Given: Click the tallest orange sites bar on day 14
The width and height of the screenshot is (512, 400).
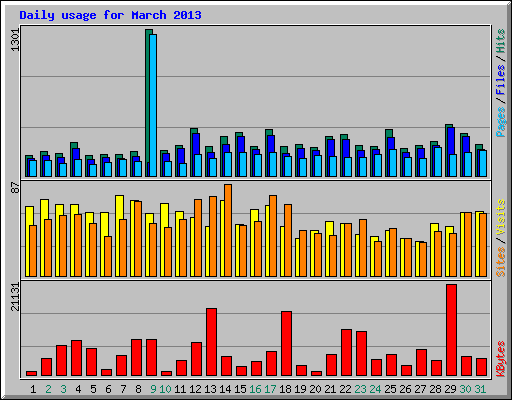Looking at the screenshot, I should point(228,230).
